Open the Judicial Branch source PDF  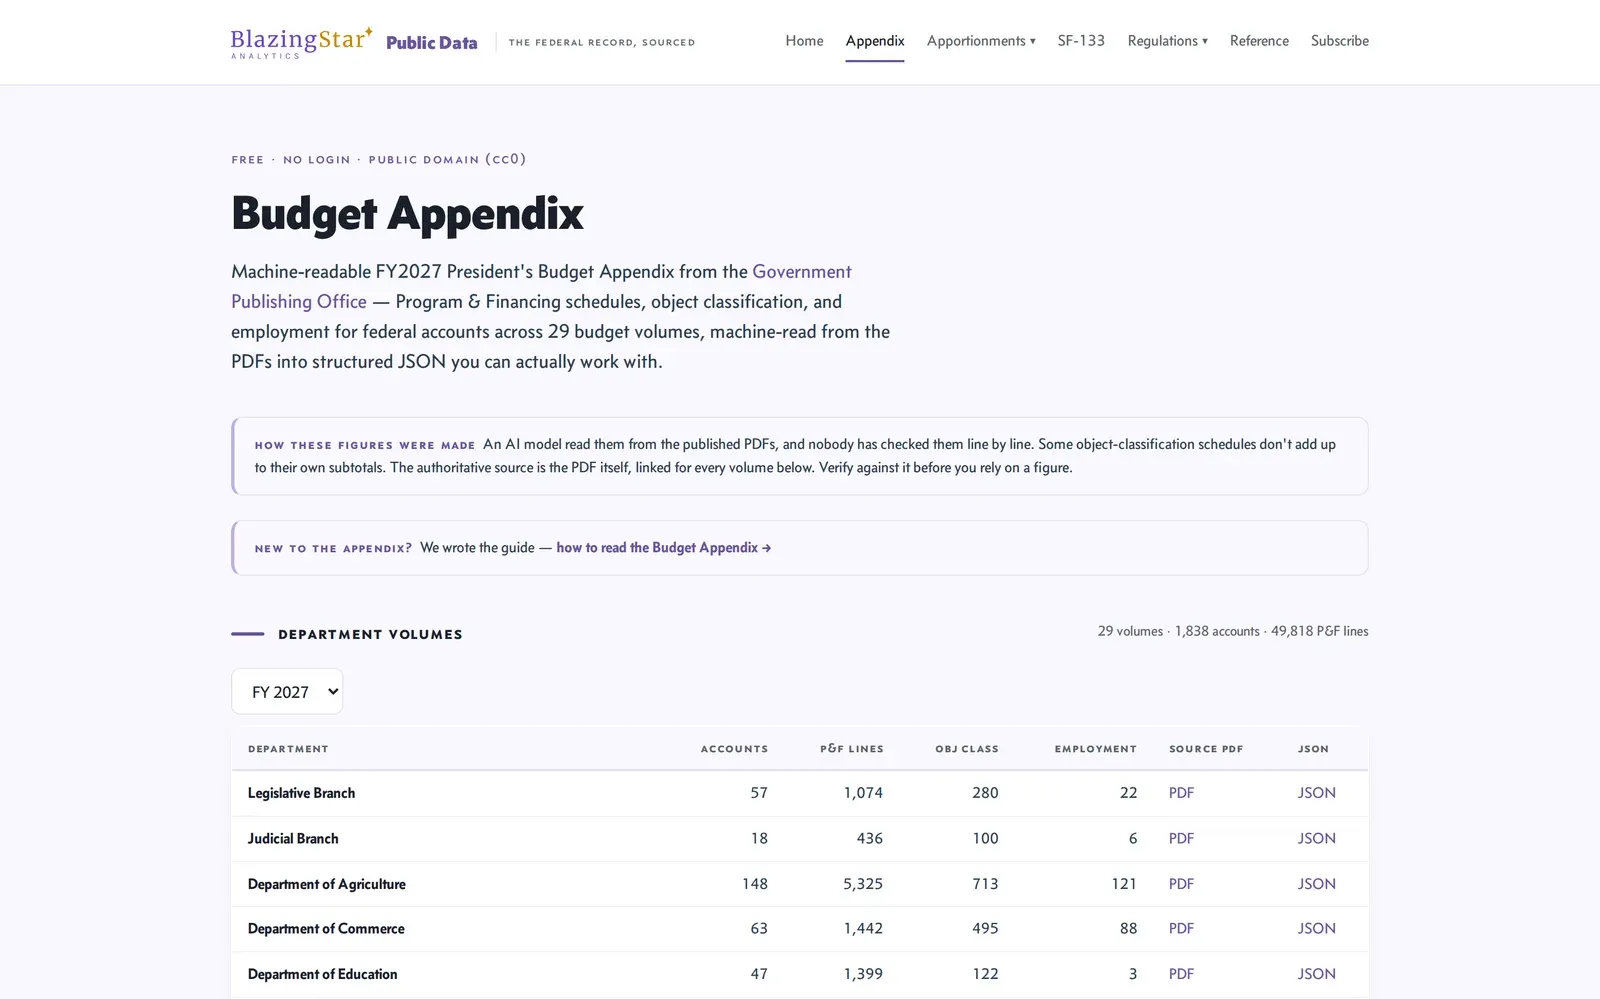(x=1181, y=838)
